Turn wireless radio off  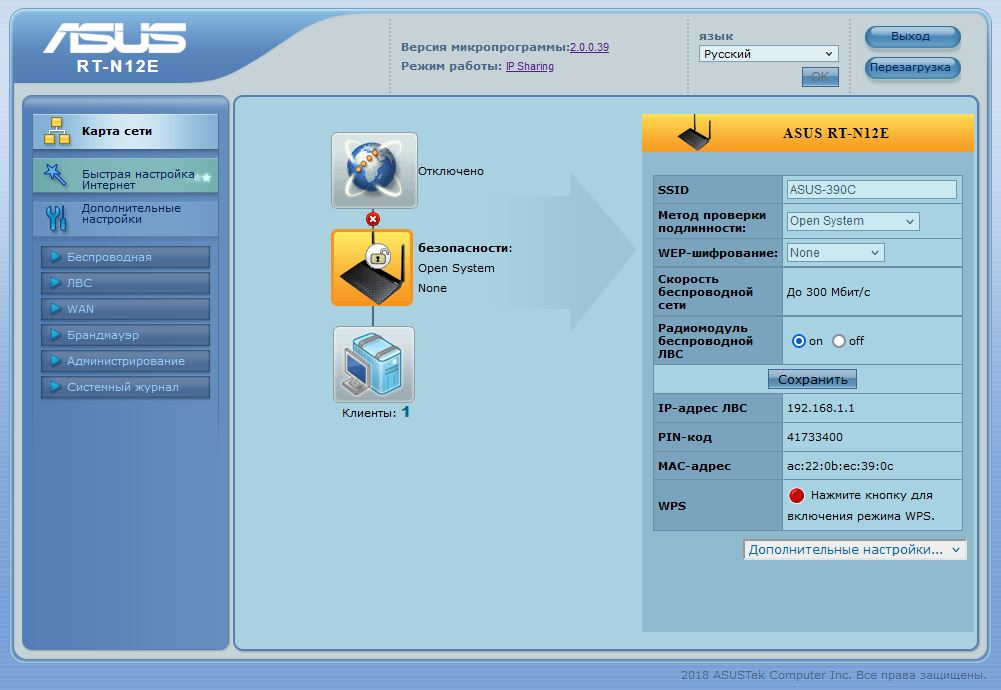pos(839,341)
